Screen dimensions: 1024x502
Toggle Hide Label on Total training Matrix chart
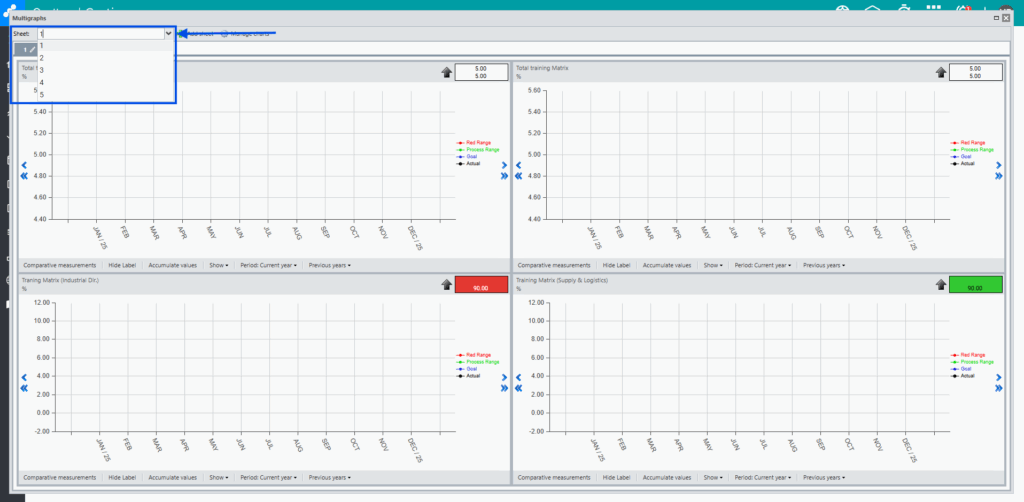616,266
